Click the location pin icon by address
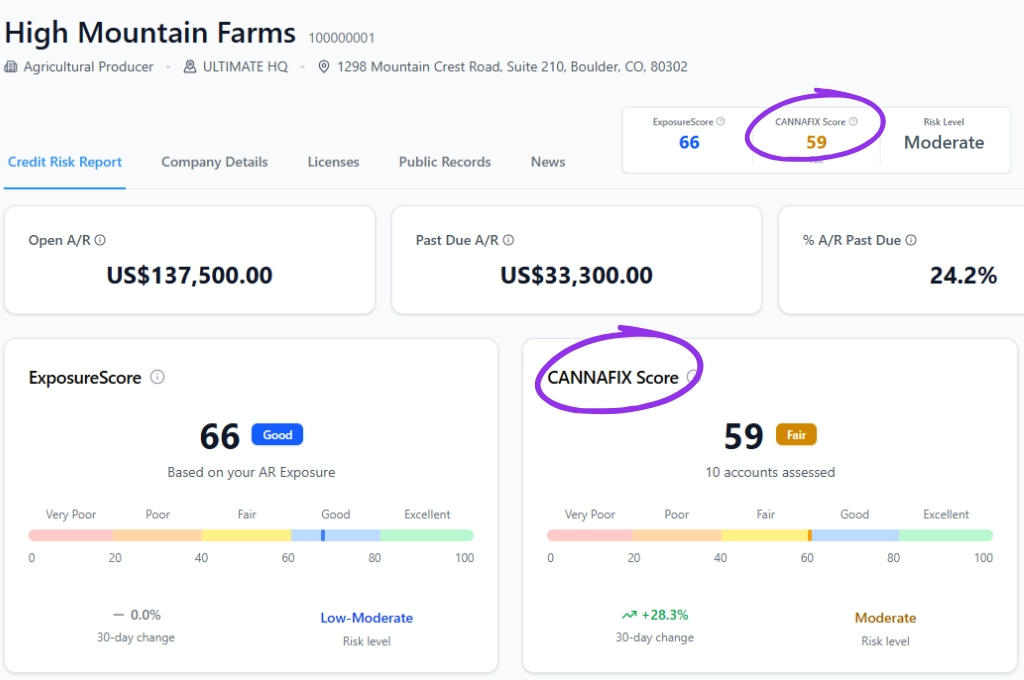 [x=323, y=67]
